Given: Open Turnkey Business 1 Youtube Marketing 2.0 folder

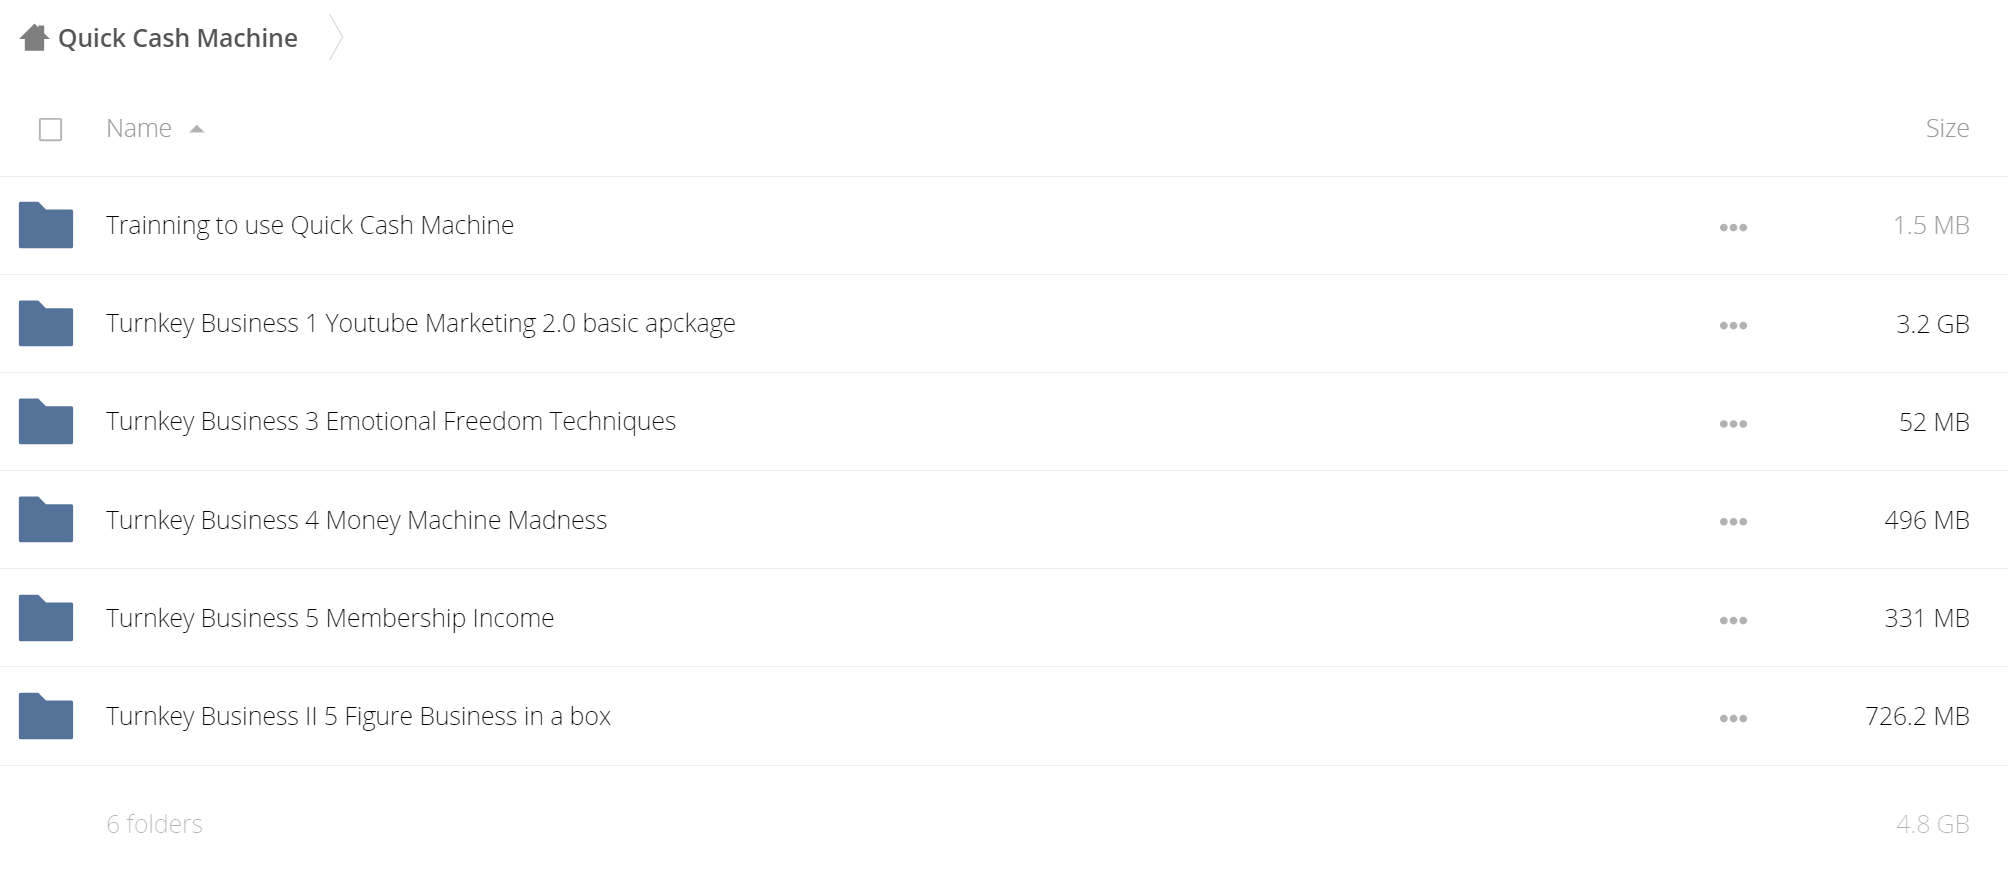Looking at the screenshot, I should point(421,323).
